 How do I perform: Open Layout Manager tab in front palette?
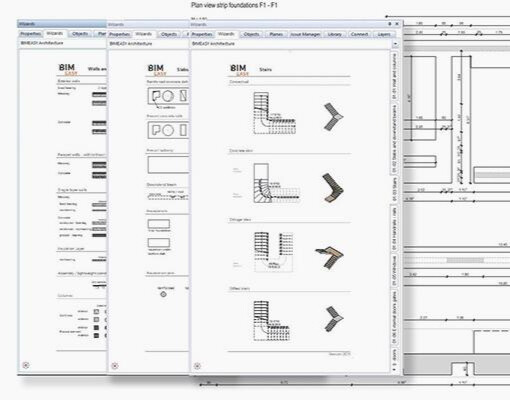click(x=305, y=34)
